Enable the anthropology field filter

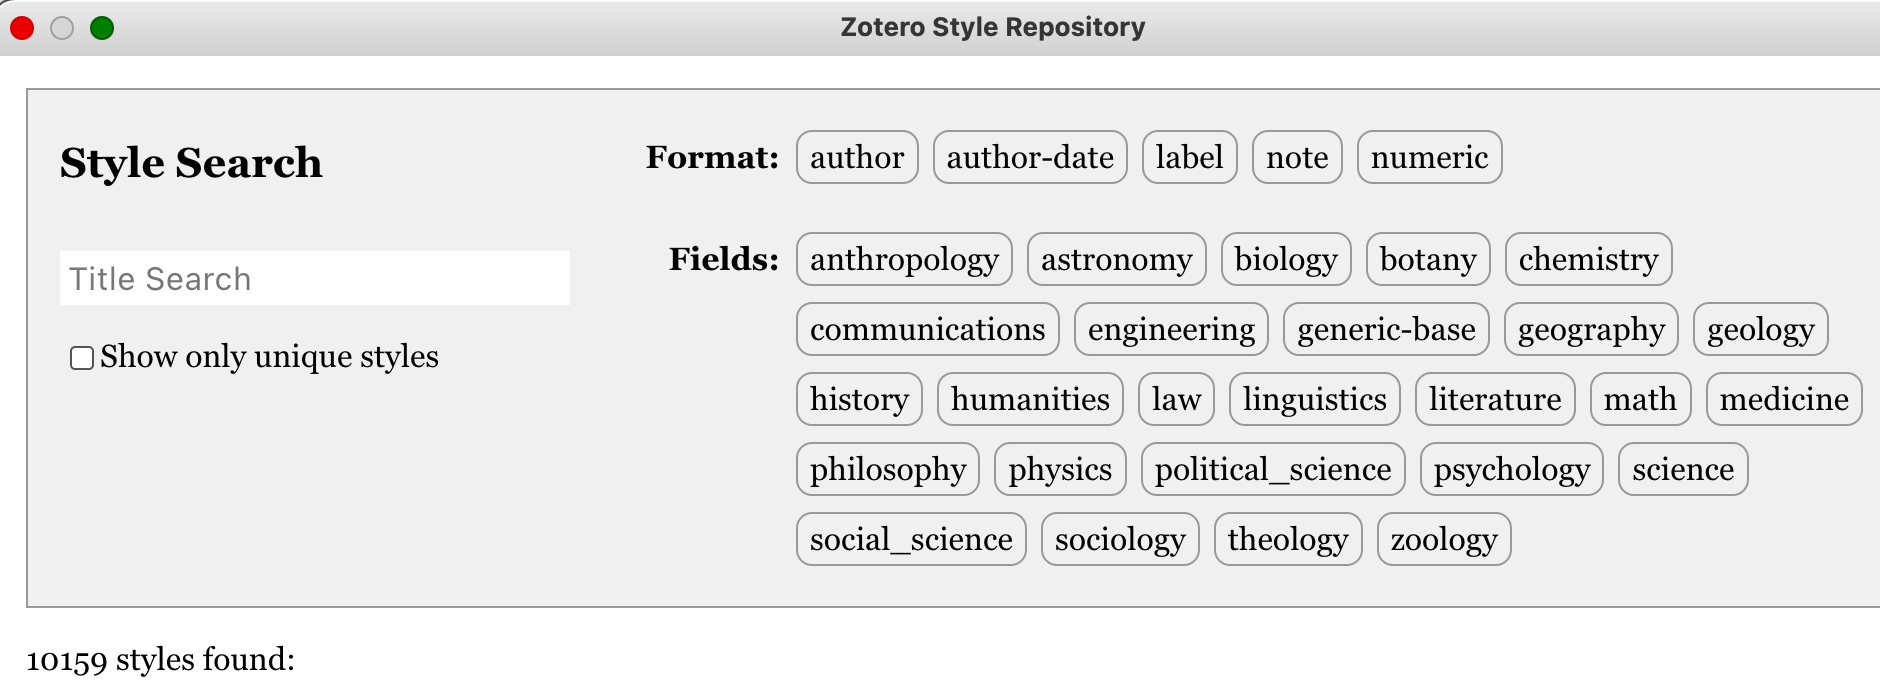[903, 259]
